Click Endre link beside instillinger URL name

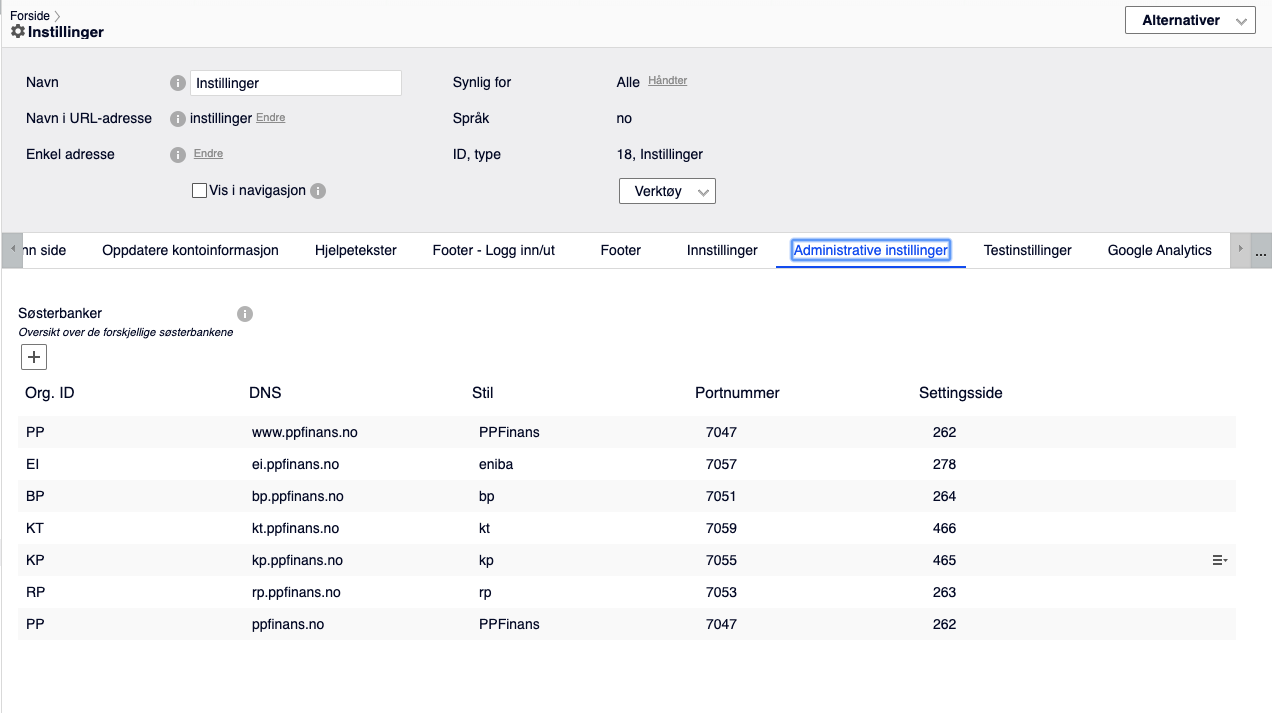tap(270, 118)
